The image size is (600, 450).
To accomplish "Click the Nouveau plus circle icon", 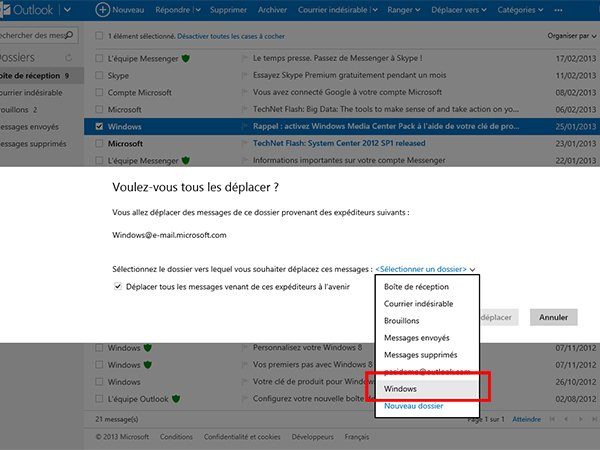I will [x=103, y=10].
